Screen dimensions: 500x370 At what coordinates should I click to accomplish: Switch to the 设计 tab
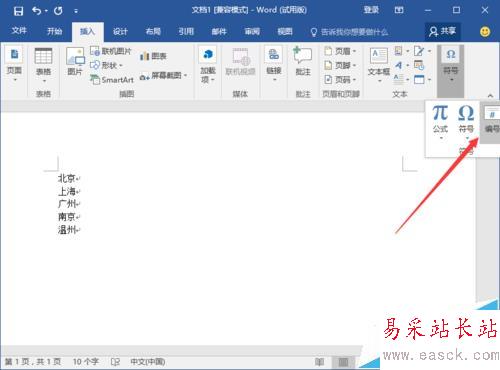(120, 31)
